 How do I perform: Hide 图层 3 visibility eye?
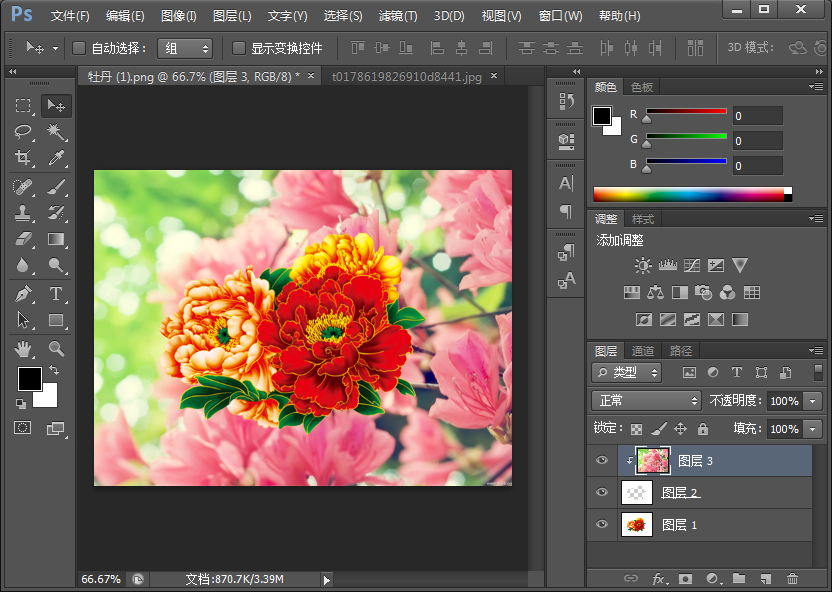pyautogui.click(x=602, y=460)
